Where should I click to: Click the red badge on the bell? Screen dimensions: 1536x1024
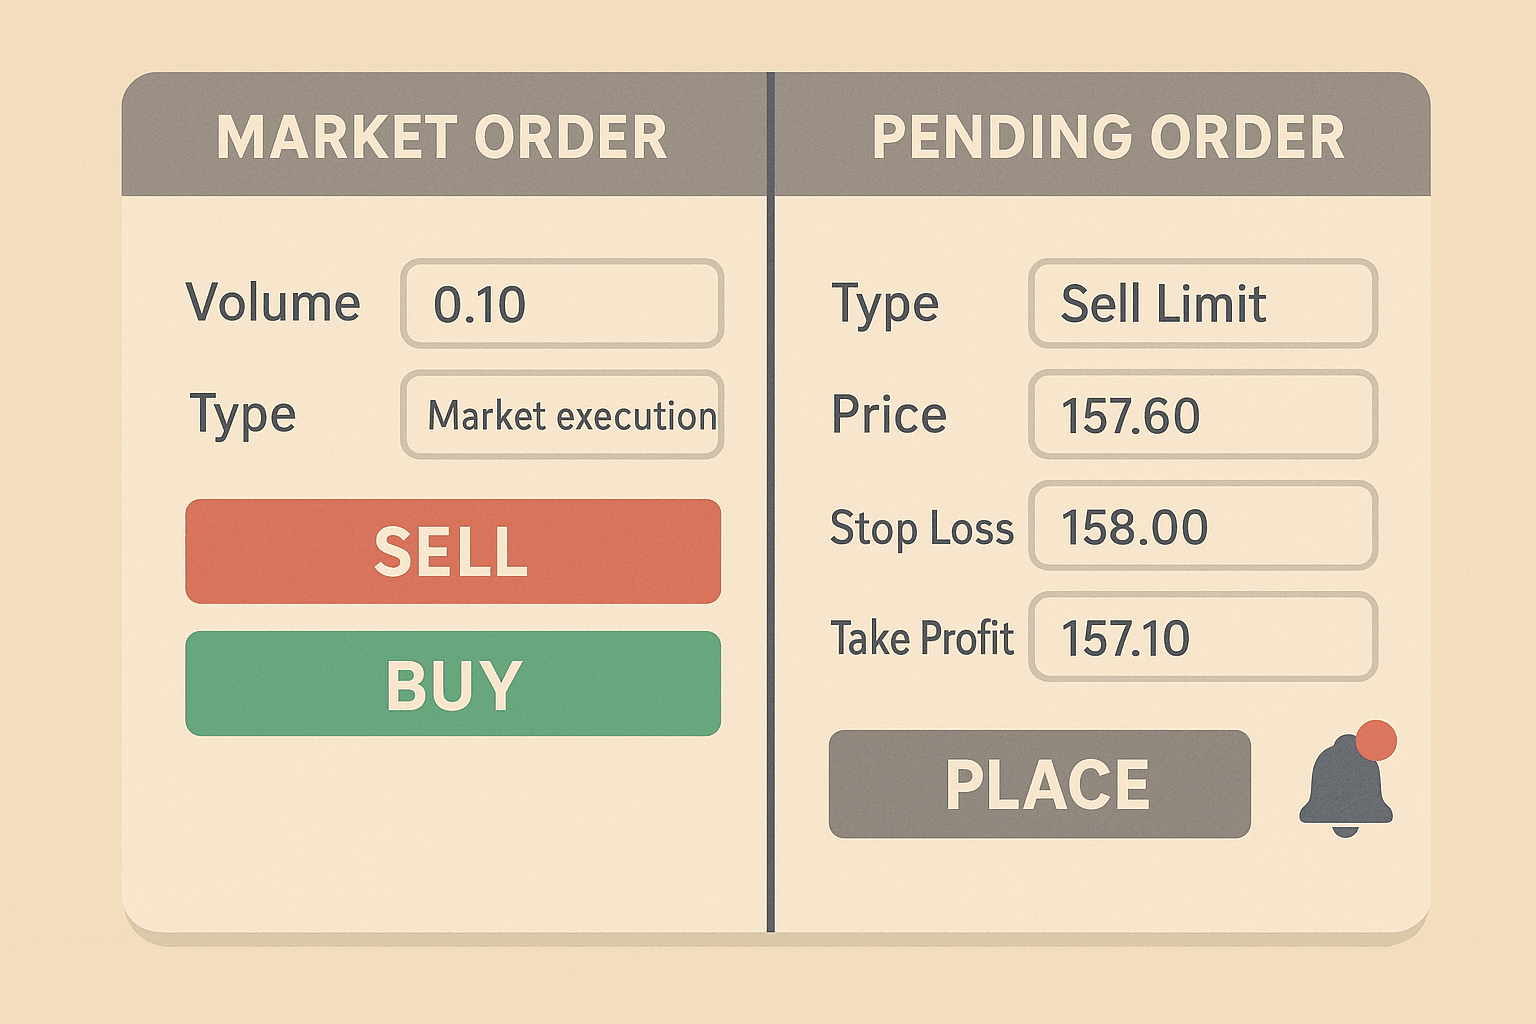pyautogui.click(x=1376, y=741)
